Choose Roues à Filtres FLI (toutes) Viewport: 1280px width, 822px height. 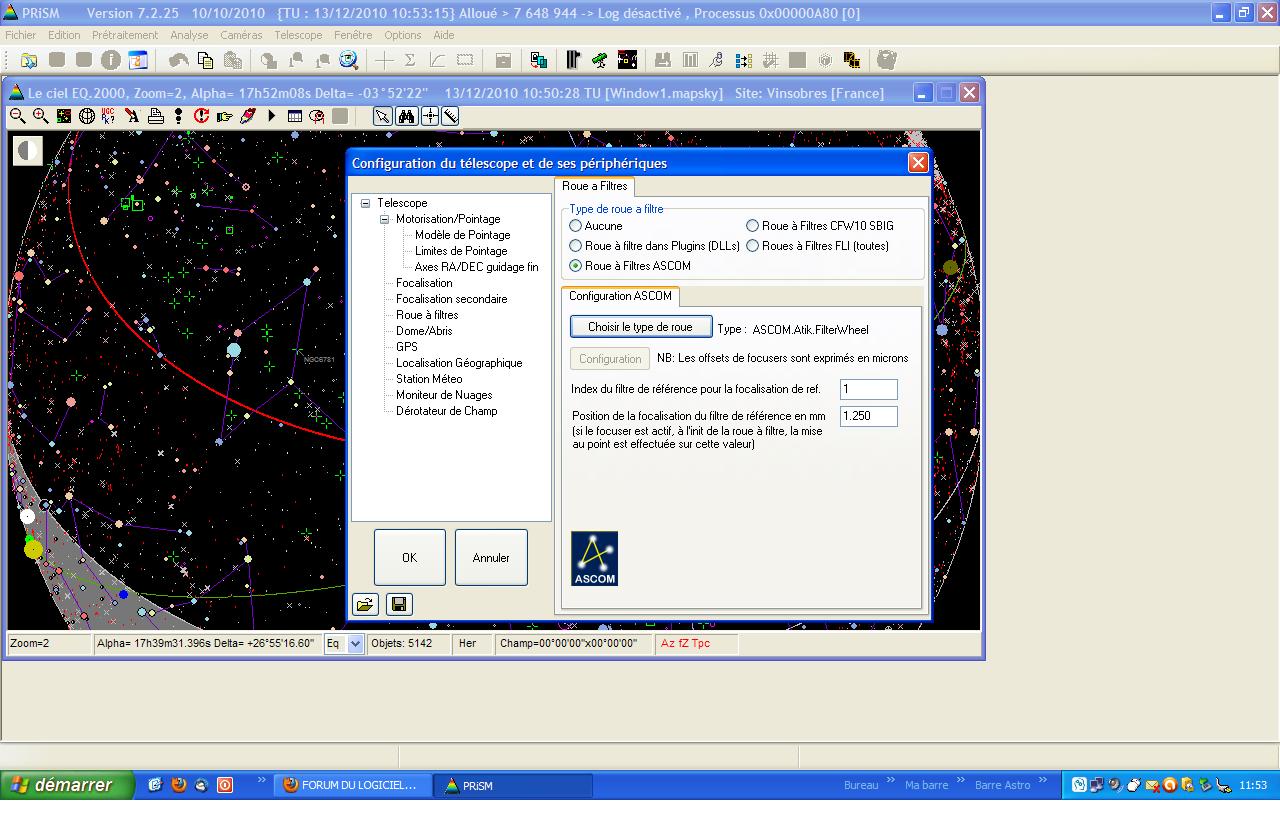[753, 246]
